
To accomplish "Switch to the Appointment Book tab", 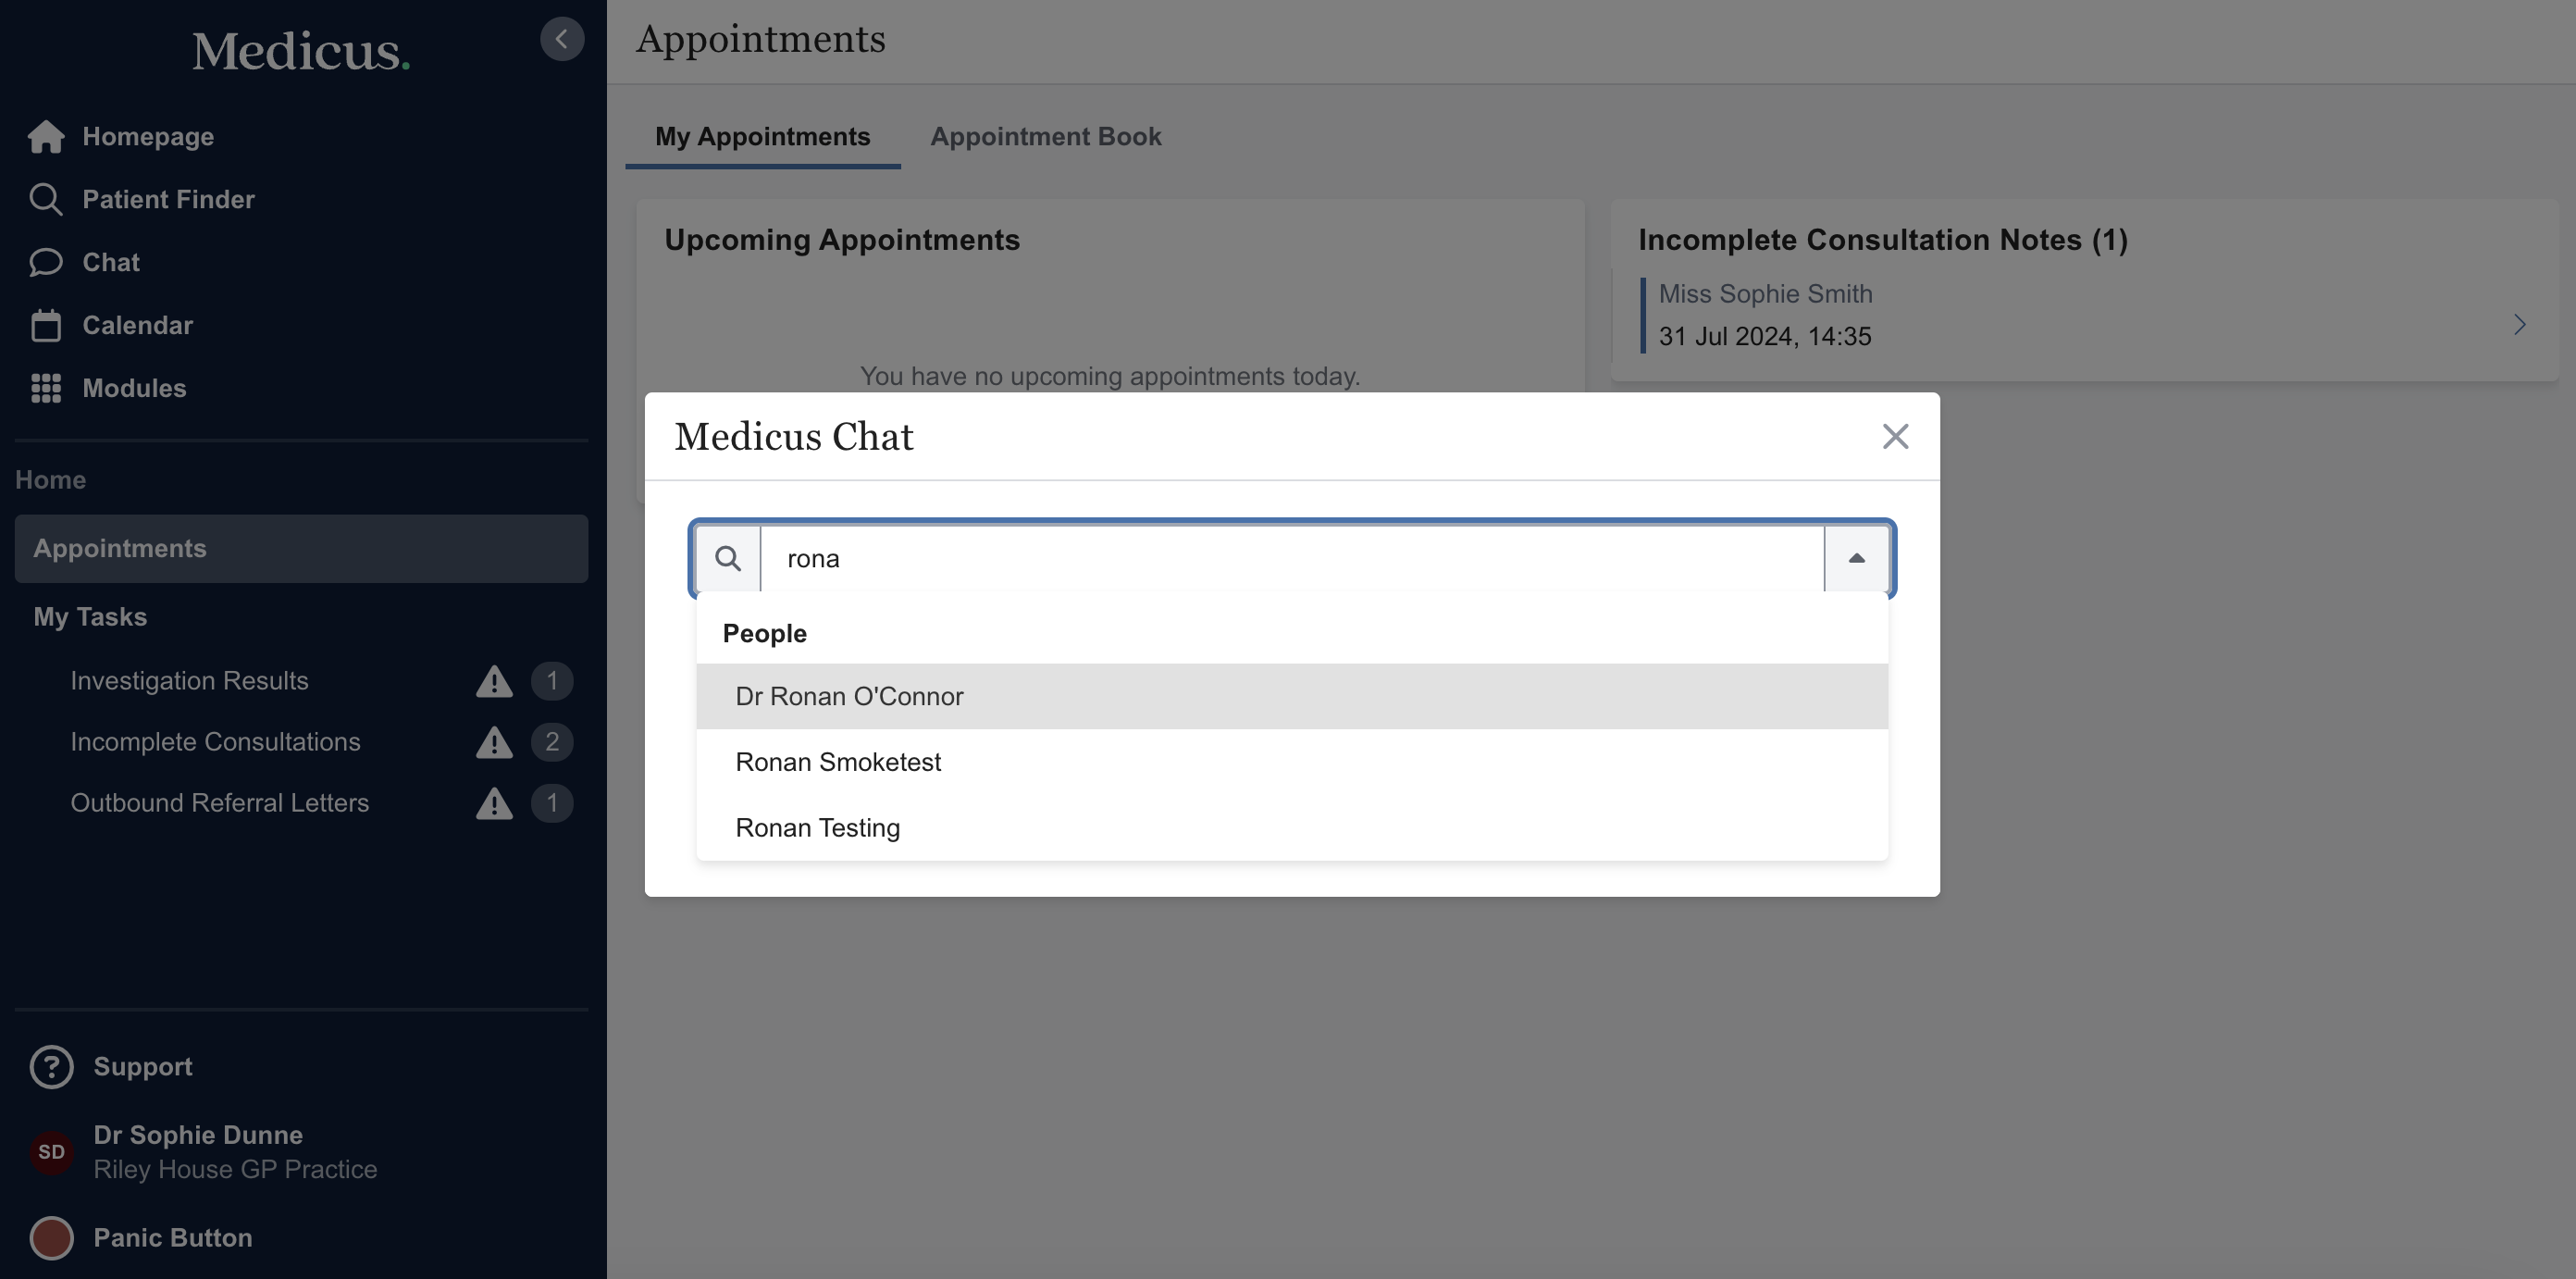I will (1045, 137).
